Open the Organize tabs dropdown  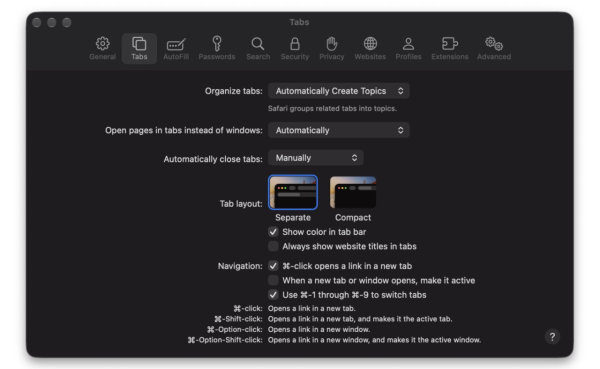pos(339,91)
